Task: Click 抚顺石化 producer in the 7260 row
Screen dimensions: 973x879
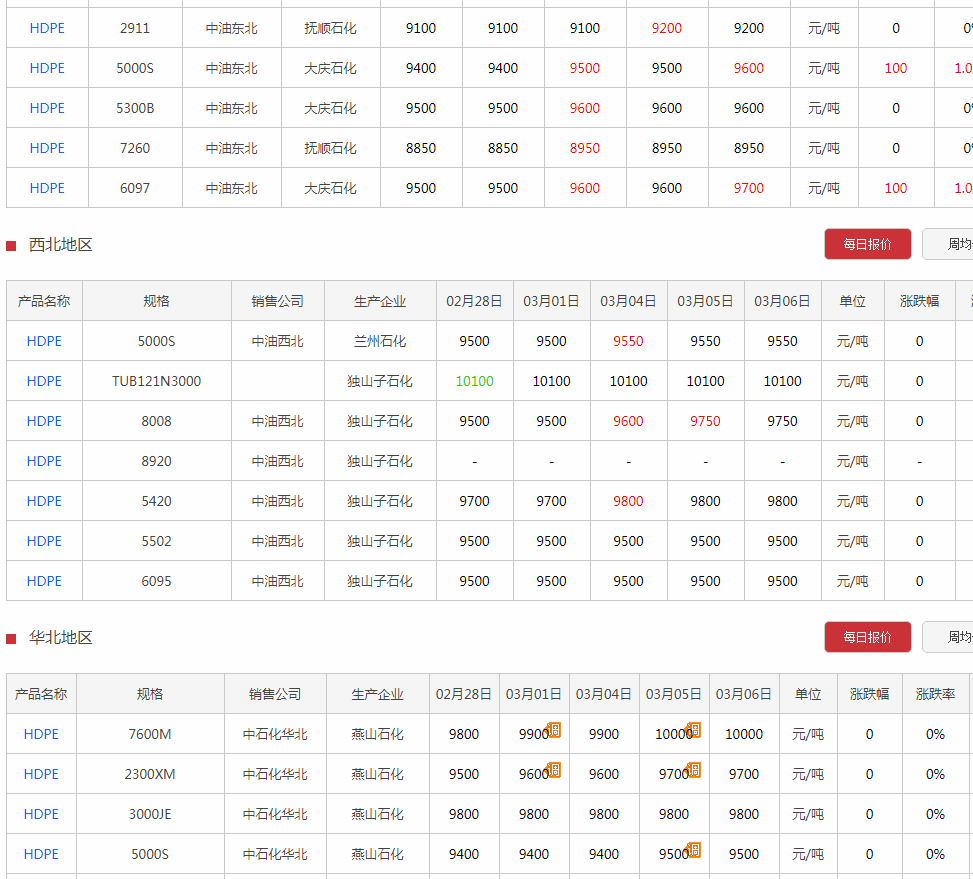Action: [331, 148]
